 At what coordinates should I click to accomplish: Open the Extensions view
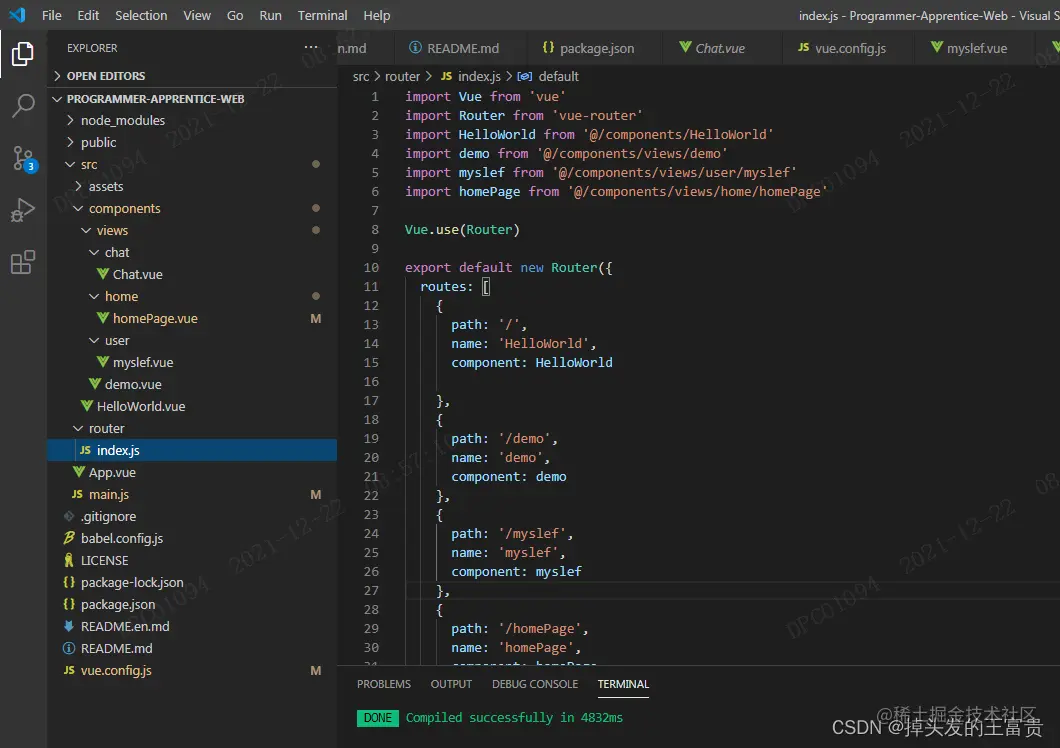pyautogui.click(x=22, y=262)
